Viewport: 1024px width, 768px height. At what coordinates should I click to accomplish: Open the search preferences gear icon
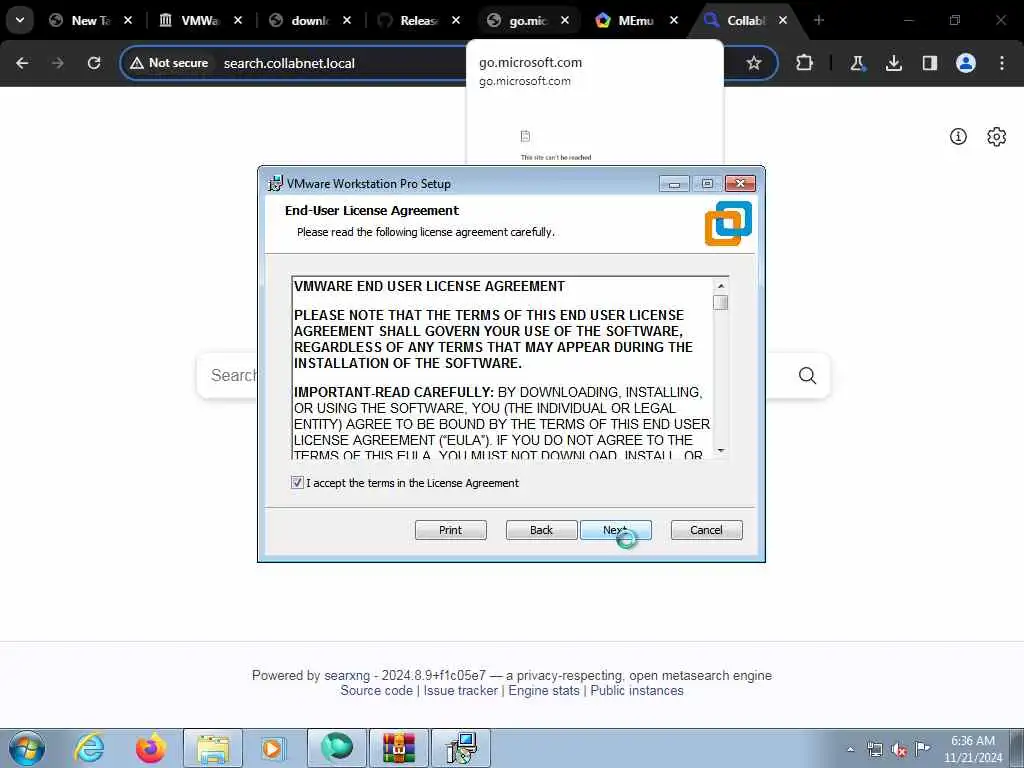(997, 136)
